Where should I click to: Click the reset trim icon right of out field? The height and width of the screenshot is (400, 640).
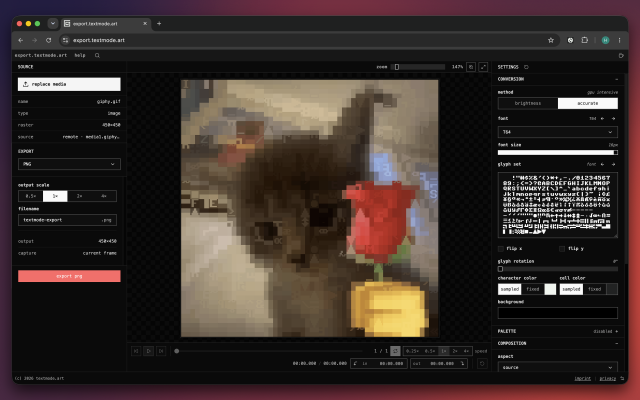tap(482, 363)
